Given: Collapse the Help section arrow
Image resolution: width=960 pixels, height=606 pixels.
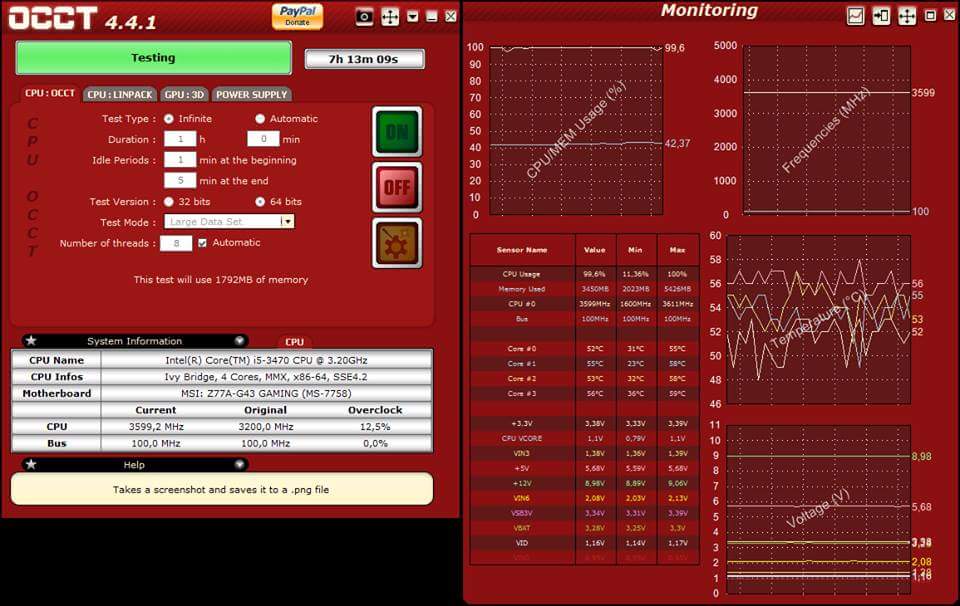Looking at the screenshot, I should 239,465.
